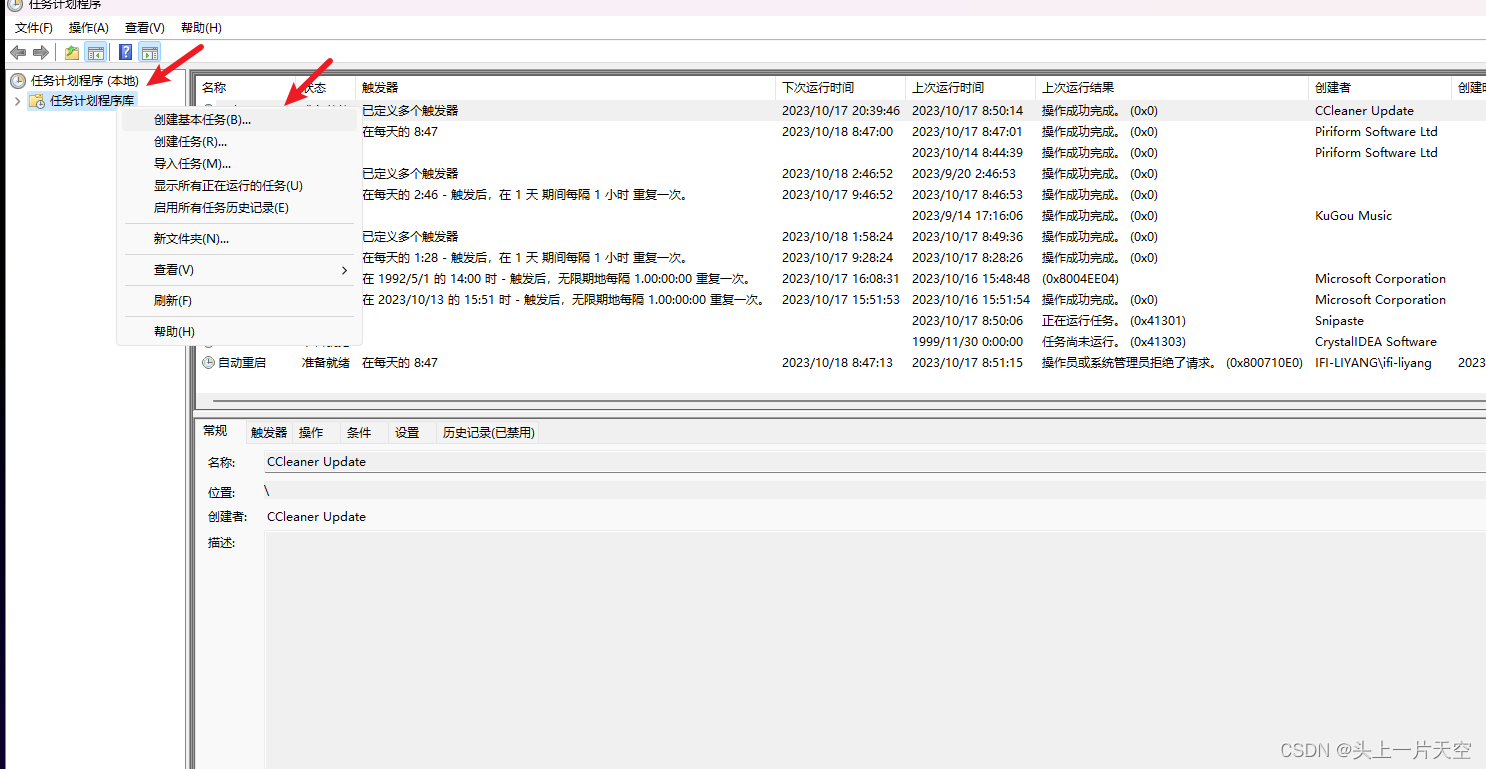Expand the 任务计划程序库 tree node chevron

(17, 101)
